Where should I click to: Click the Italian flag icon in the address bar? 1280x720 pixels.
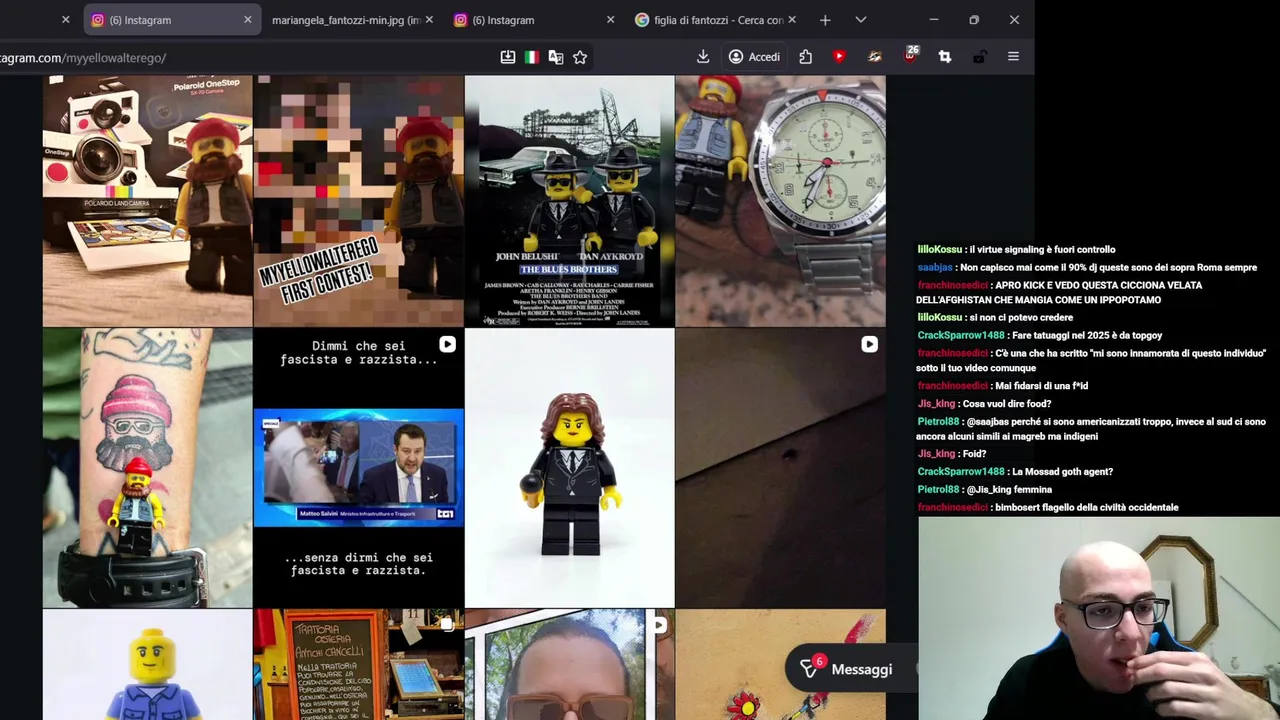point(532,57)
